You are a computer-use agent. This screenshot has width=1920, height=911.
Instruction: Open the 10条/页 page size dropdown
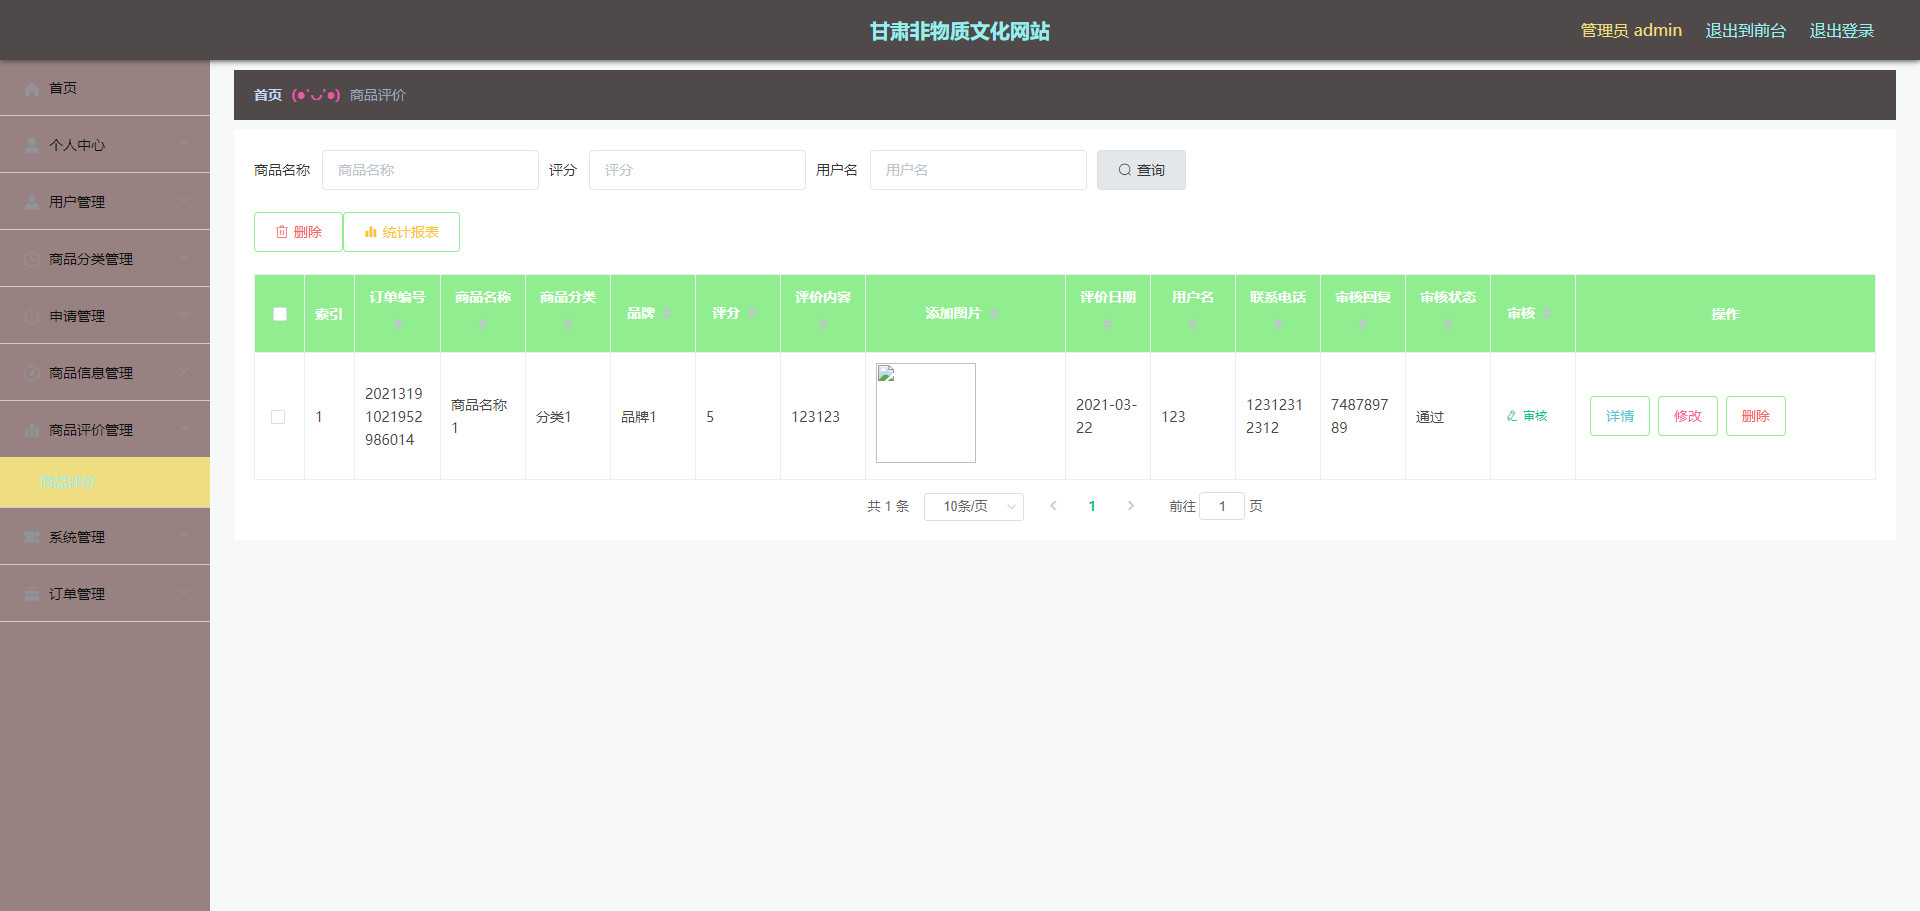pos(974,507)
